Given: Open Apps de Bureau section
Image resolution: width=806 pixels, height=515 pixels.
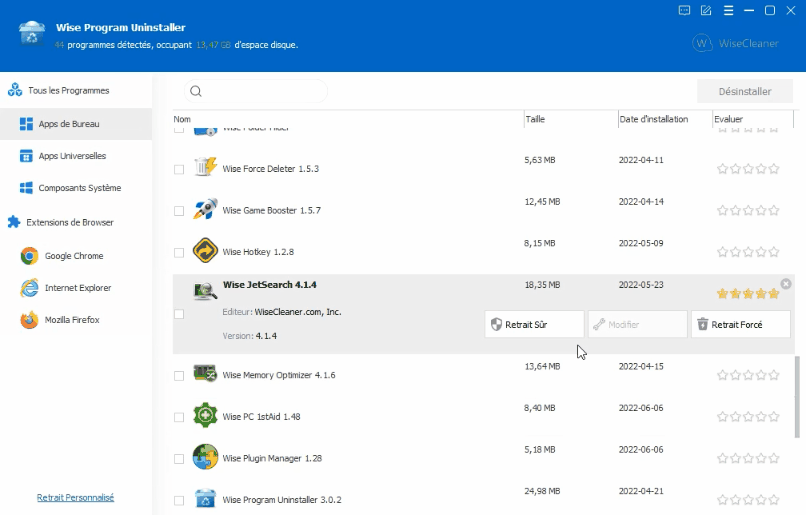Looking at the screenshot, I should pos(76,124).
